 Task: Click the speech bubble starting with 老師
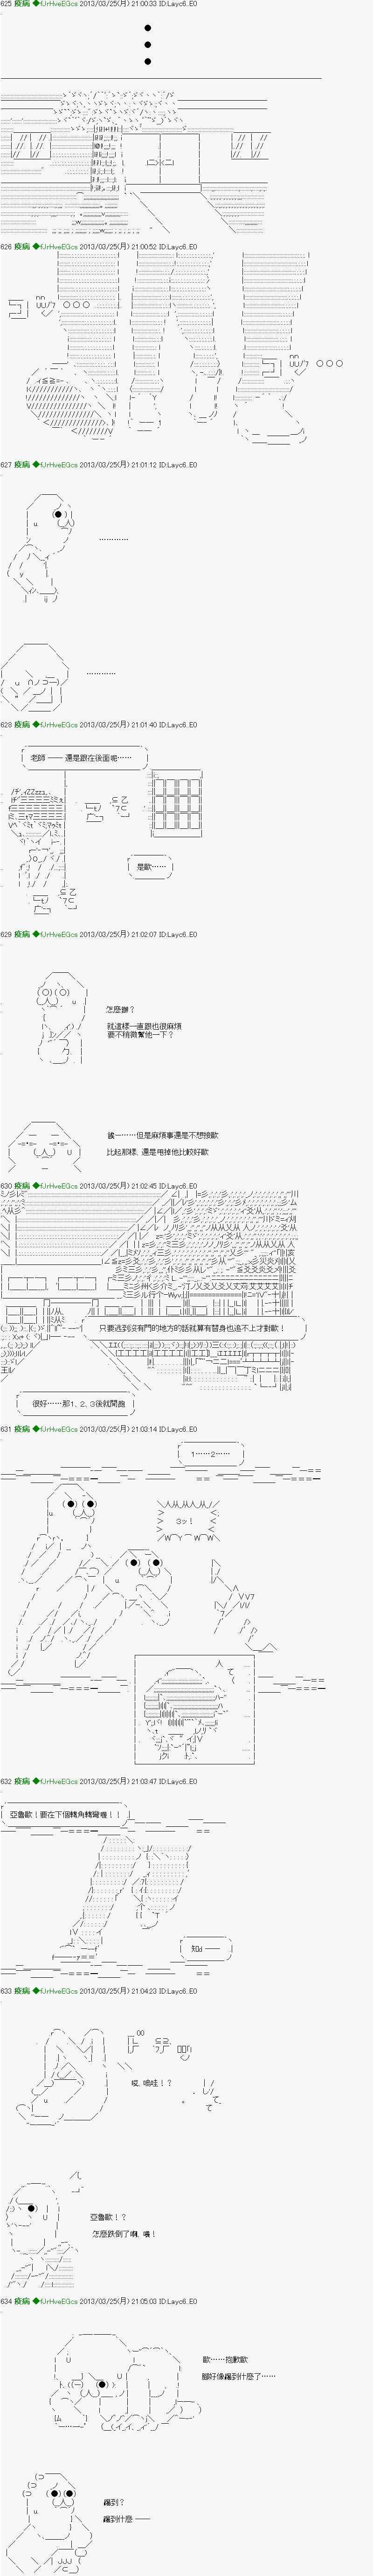(82, 758)
